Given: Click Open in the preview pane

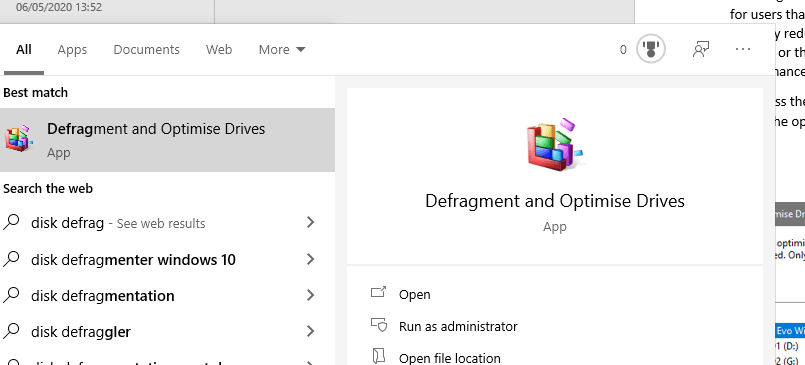Looking at the screenshot, I should coord(414,295).
